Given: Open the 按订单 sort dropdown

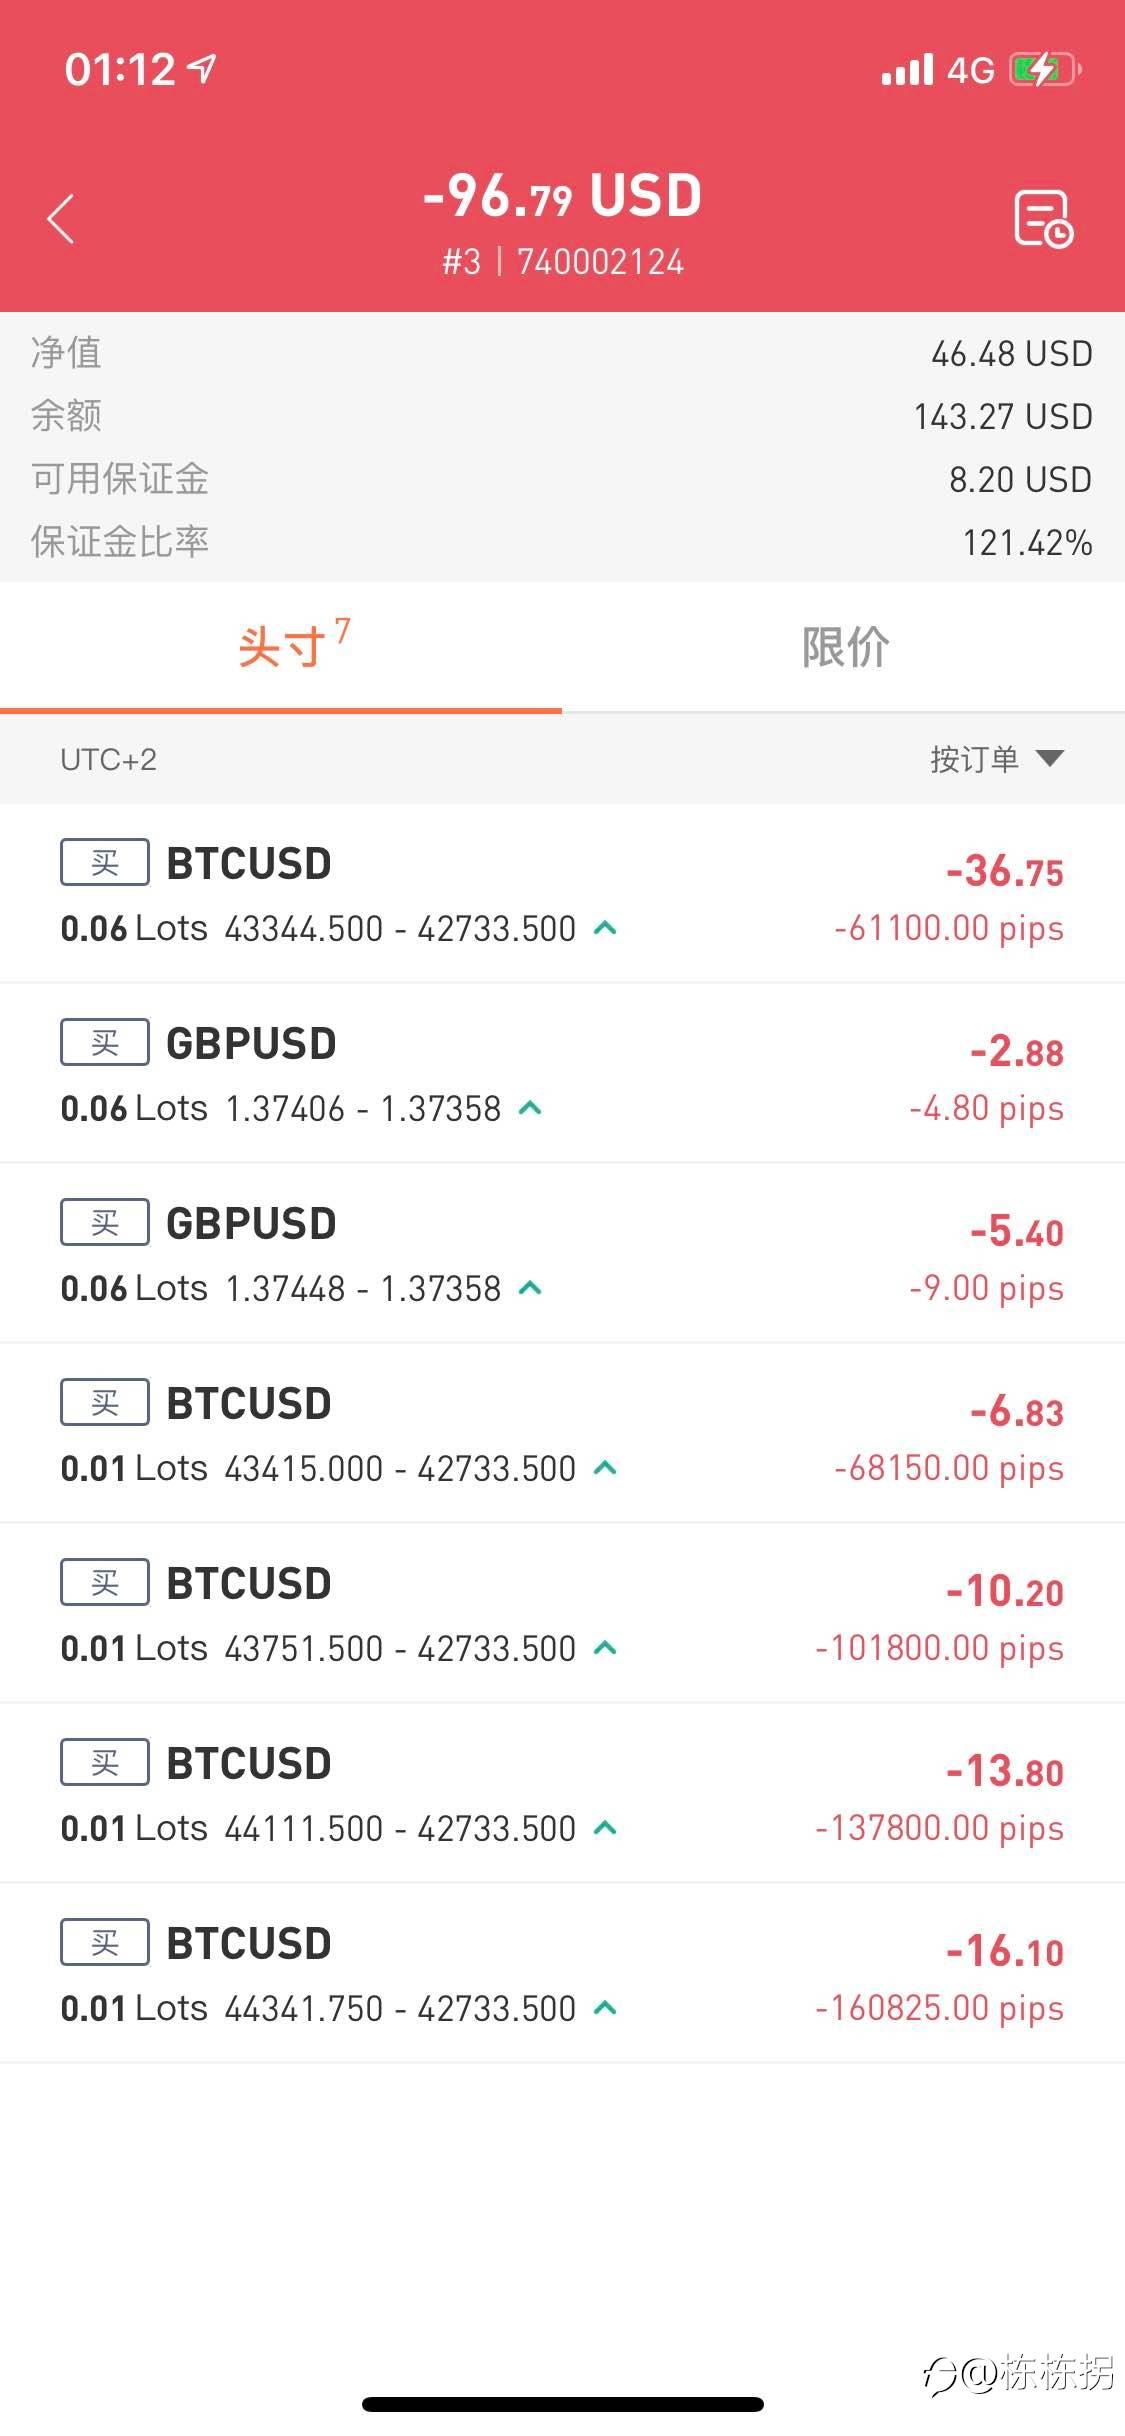Looking at the screenshot, I should tap(996, 759).
